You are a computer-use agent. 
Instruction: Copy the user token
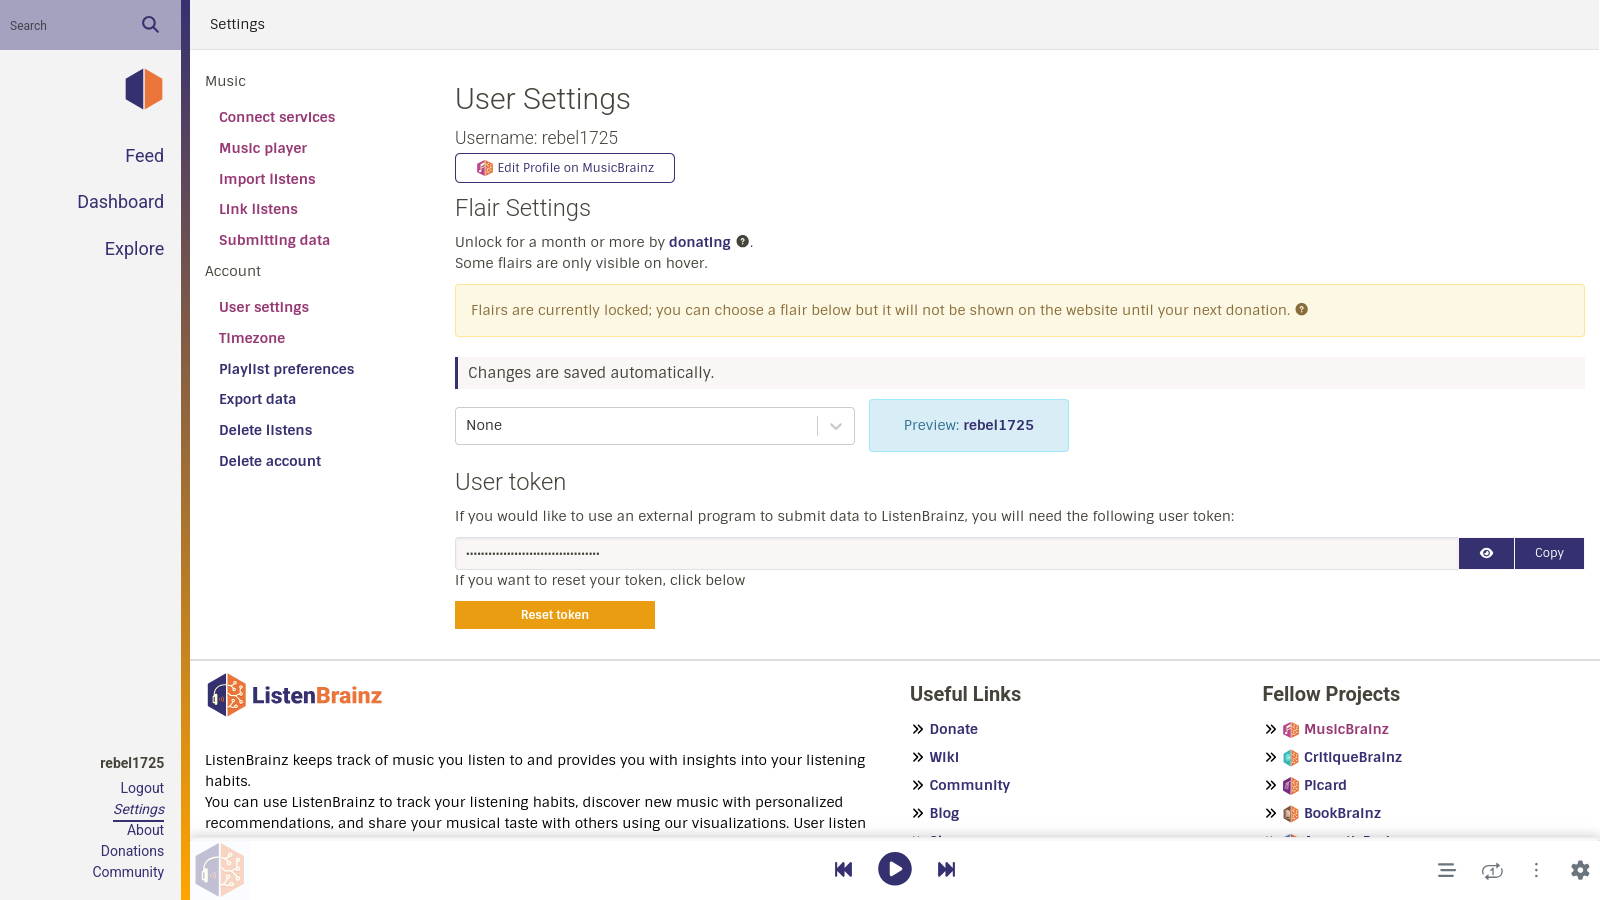coord(1549,553)
